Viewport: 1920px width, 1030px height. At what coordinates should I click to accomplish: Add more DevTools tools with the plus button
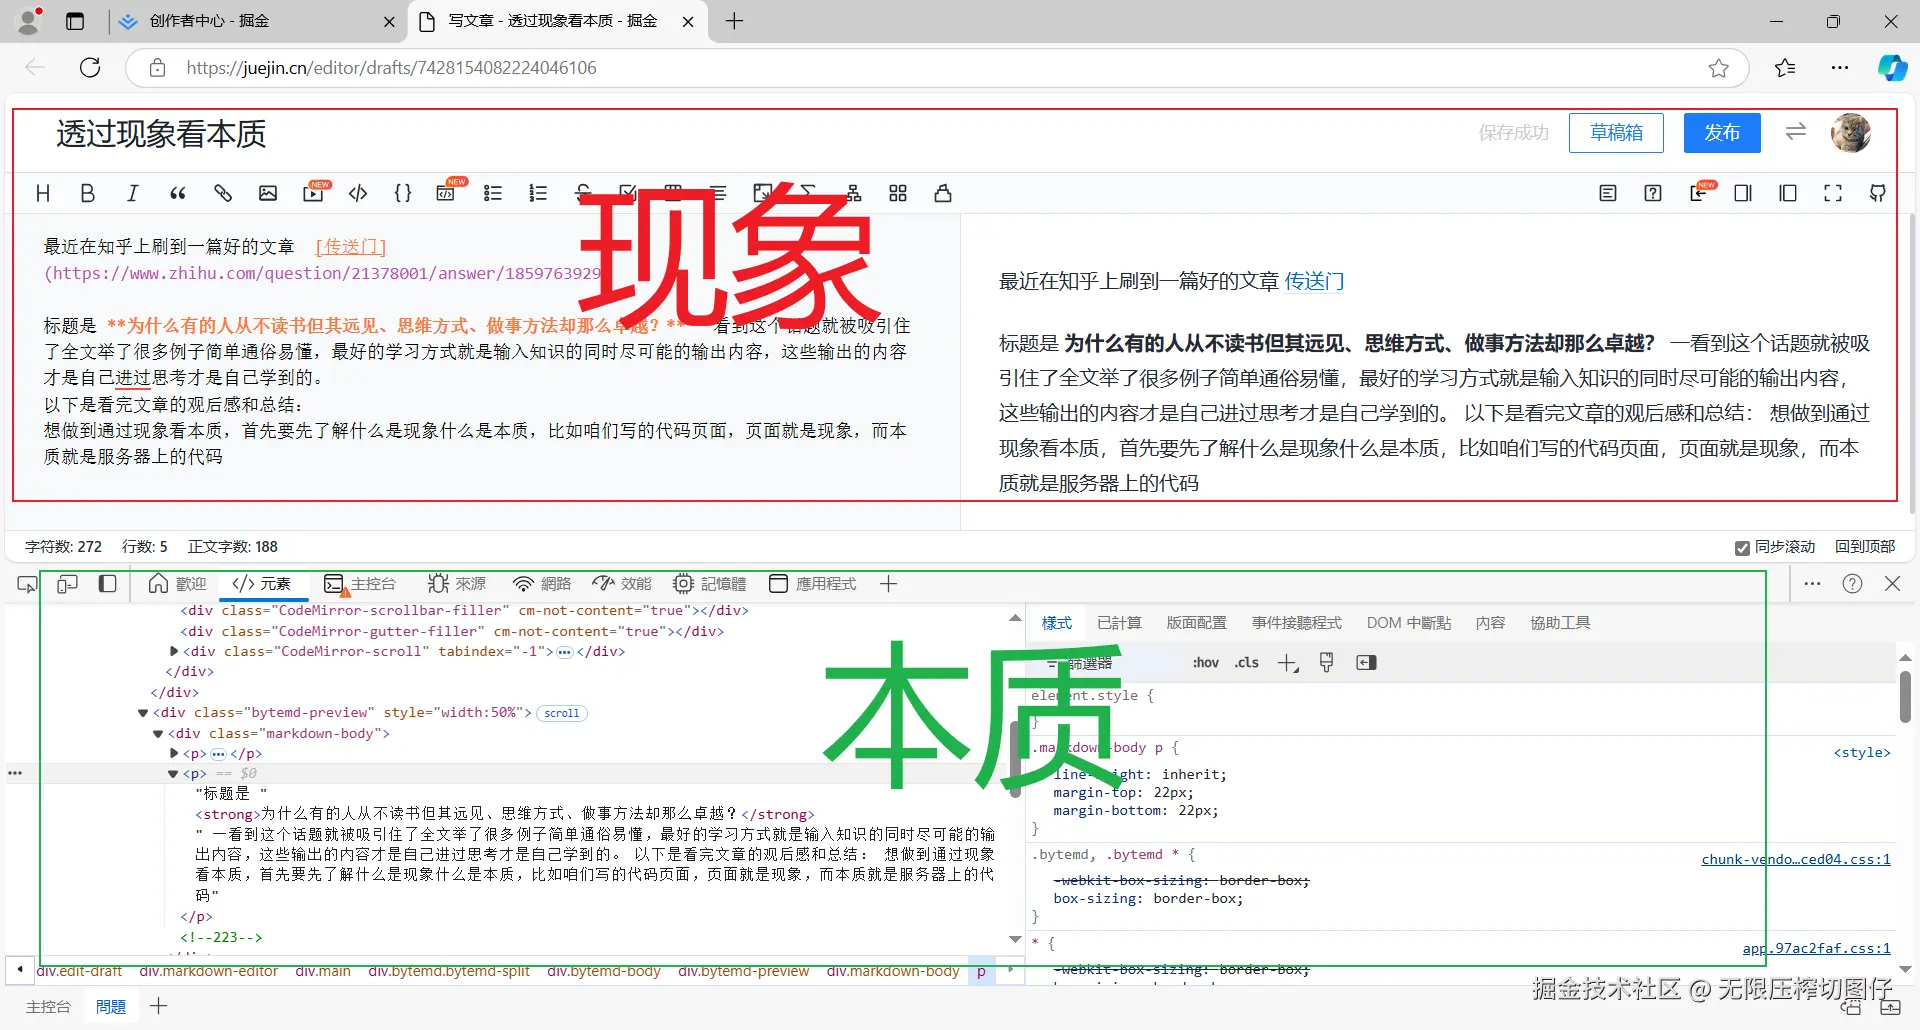pyautogui.click(x=888, y=584)
